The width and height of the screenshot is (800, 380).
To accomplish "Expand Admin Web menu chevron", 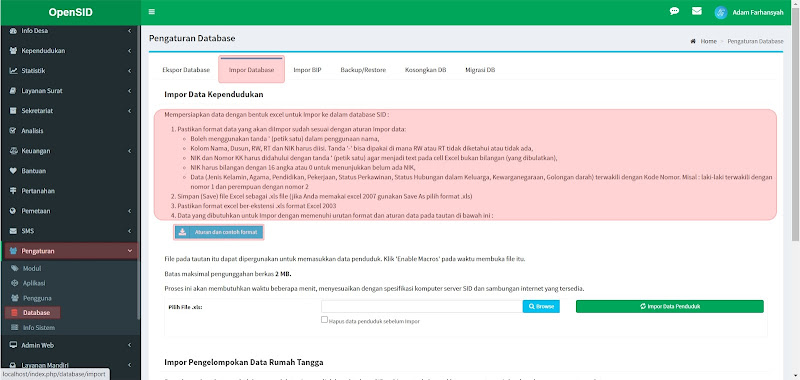I will tap(130, 345).
